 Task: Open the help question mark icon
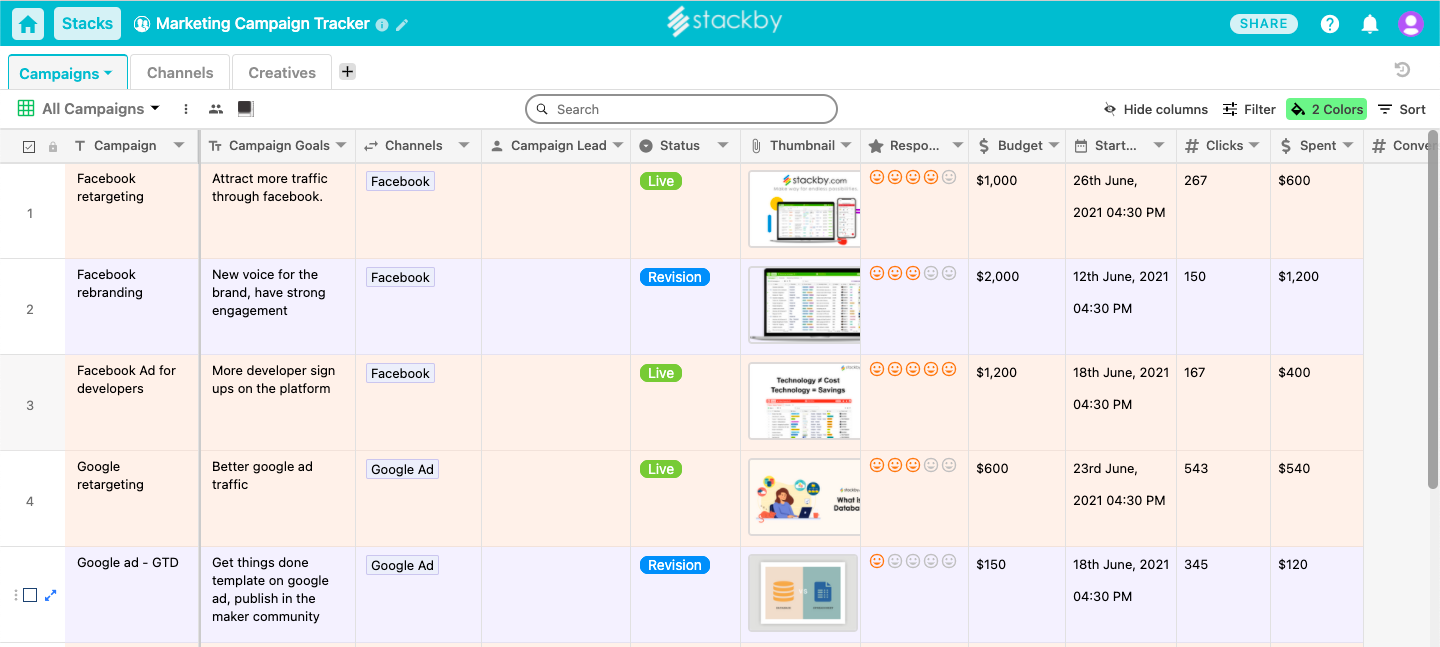click(x=1330, y=24)
